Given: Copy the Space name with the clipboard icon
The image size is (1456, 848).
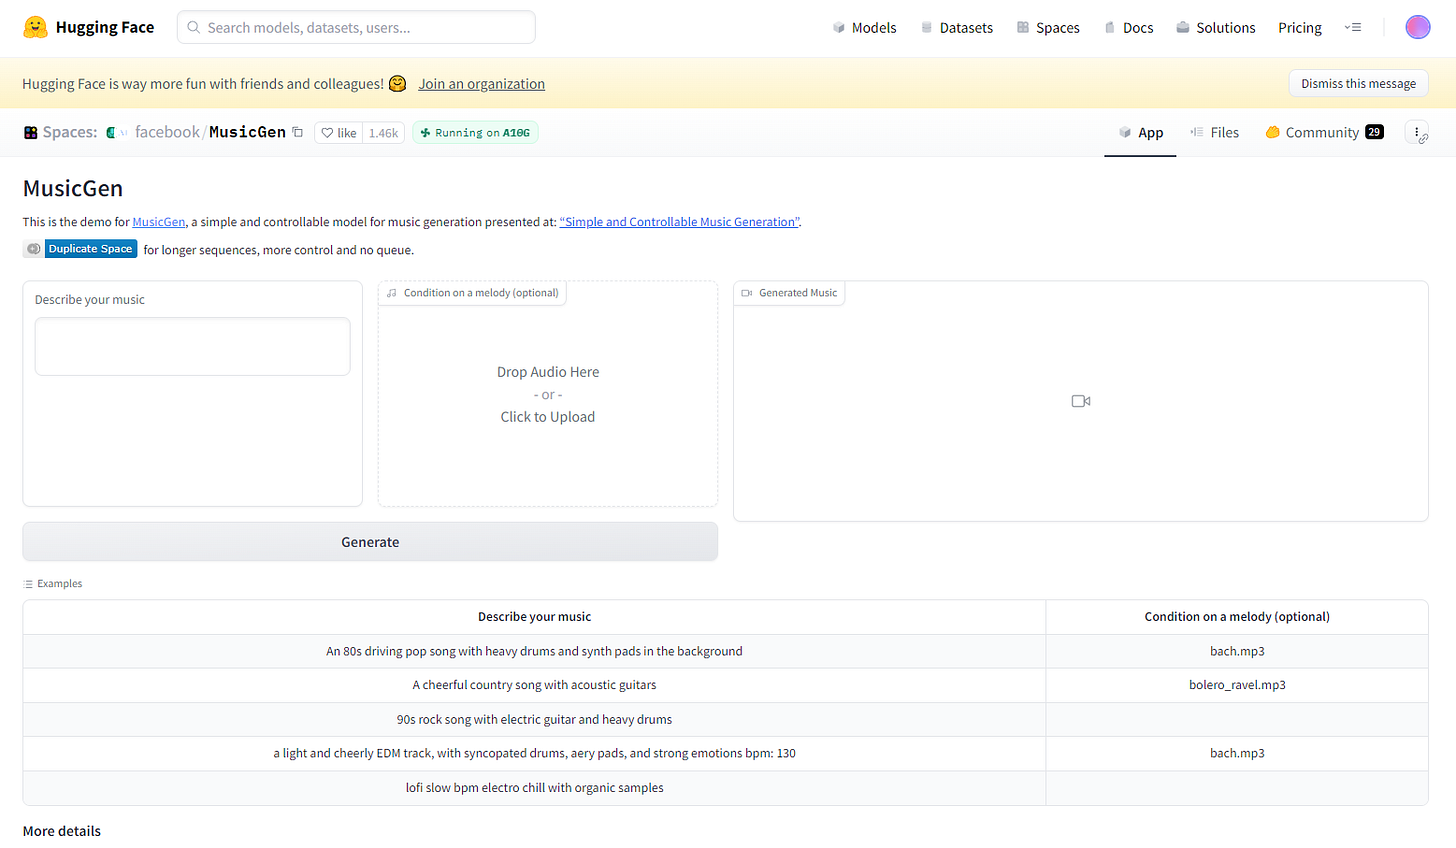Looking at the screenshot, I should click(297, 132).
